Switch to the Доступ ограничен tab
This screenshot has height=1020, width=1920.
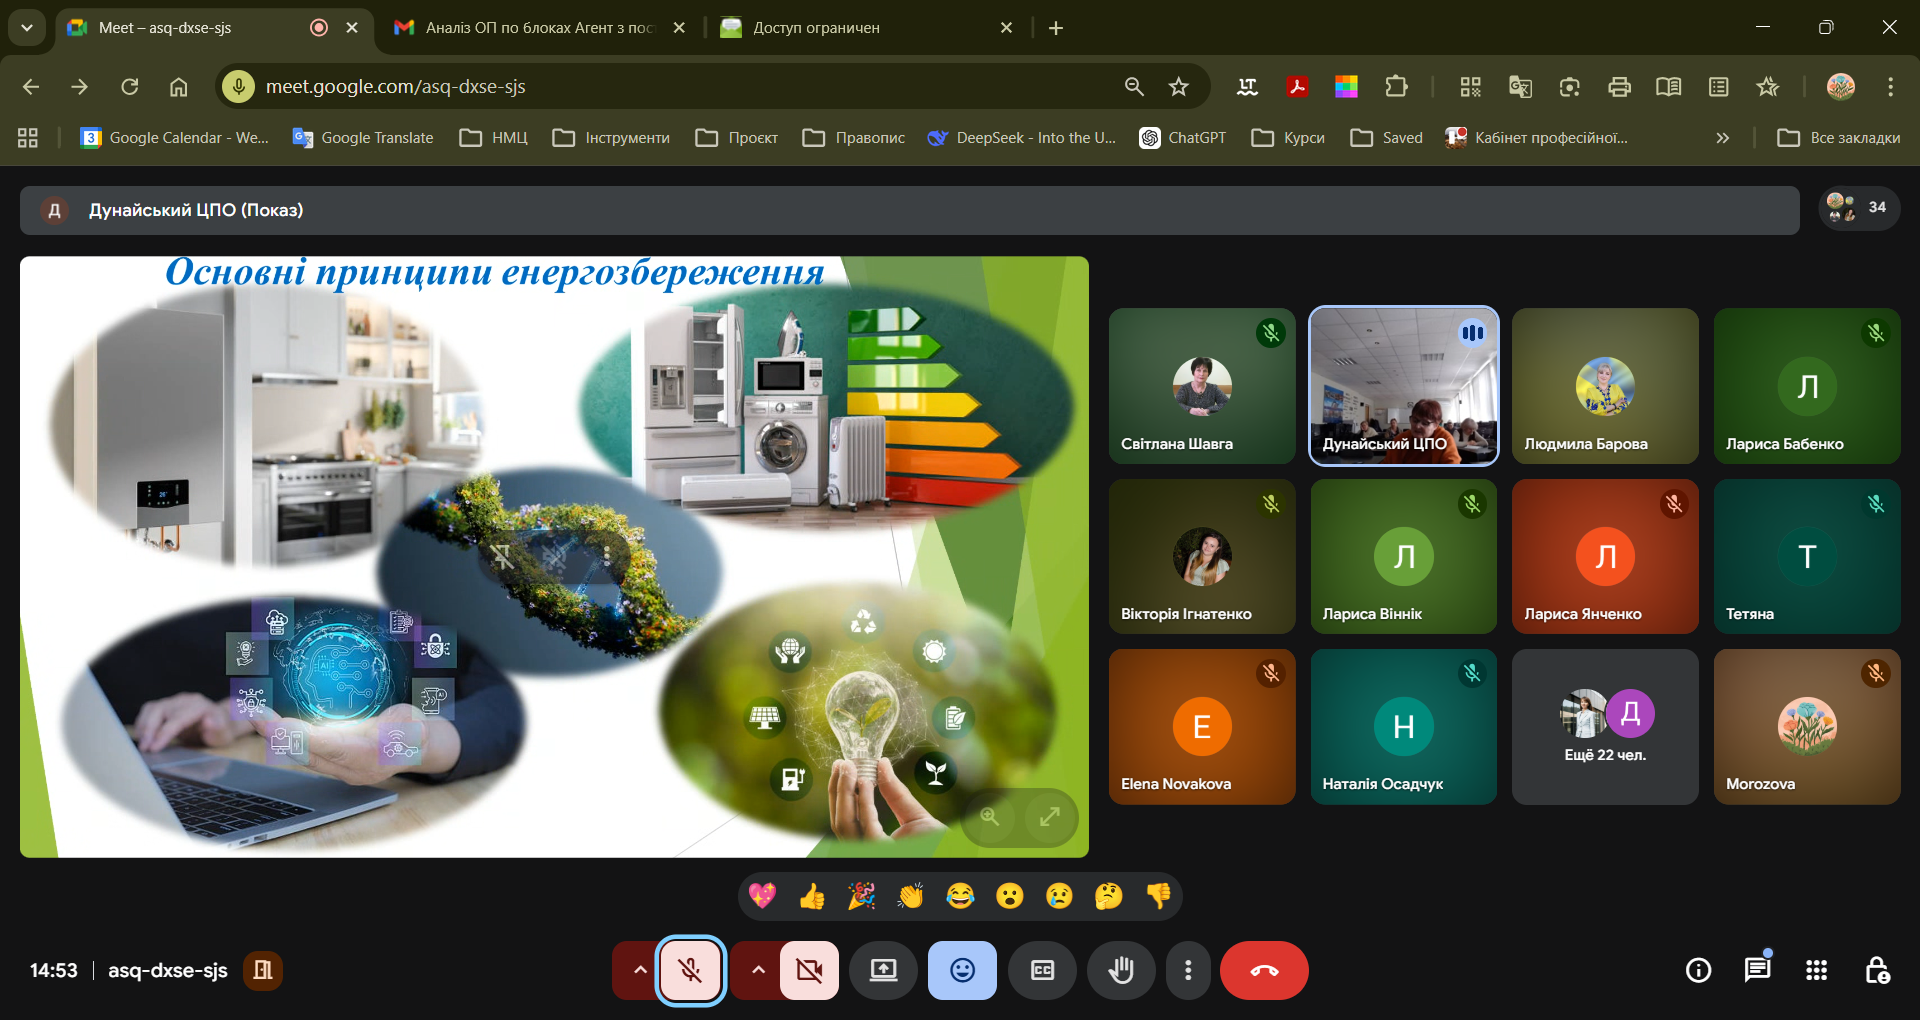pyautogui.click(x=860, y=28)
